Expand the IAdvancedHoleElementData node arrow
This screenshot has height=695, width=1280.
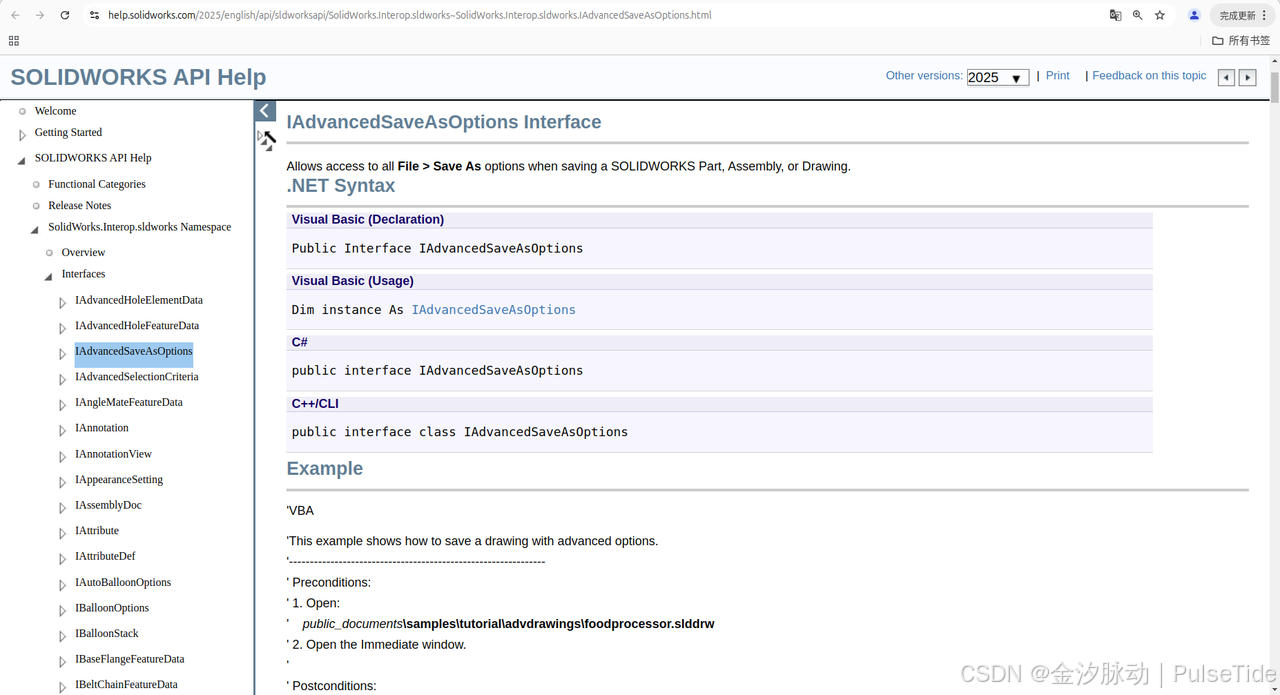[62, 303]
